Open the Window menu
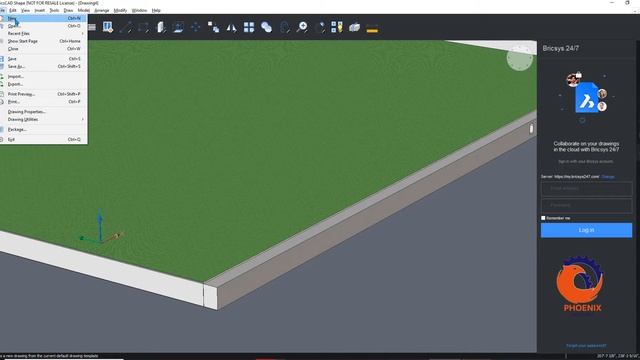 [x=139, y=10]
